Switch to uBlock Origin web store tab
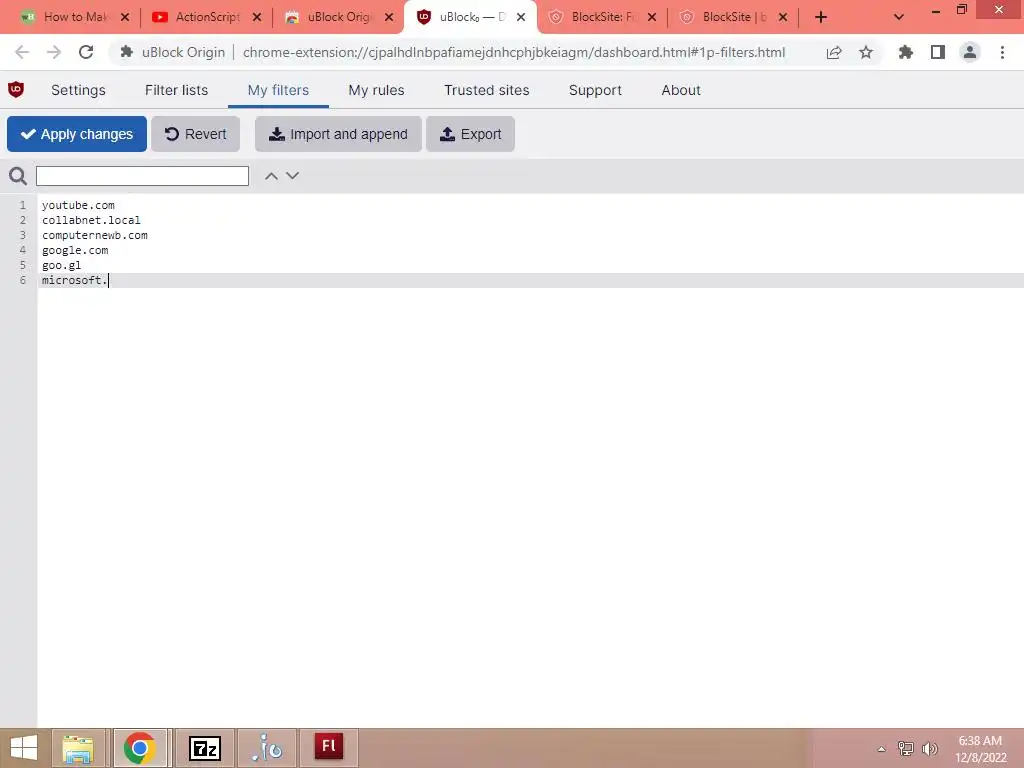This screenshot has width=1024, height=768. (x=339, y=17)
